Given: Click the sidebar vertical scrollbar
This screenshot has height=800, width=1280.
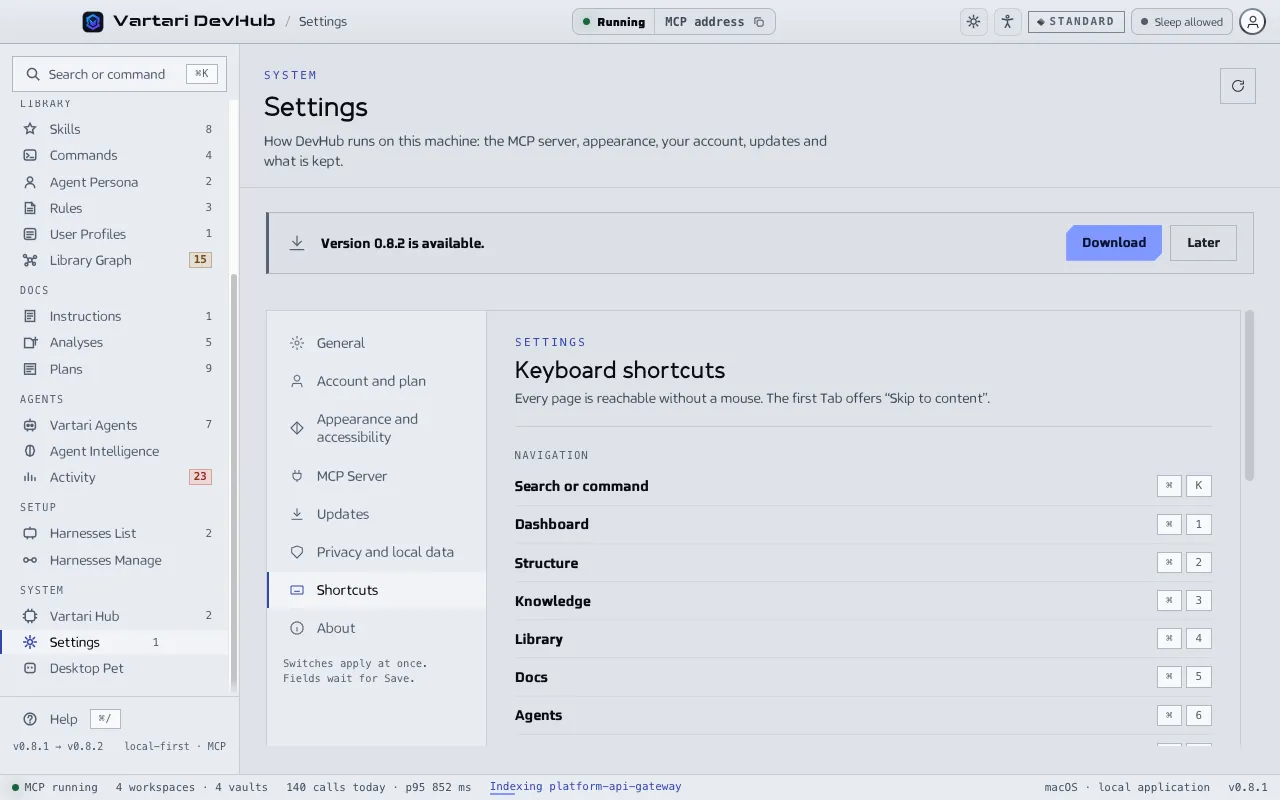Looking at the screenshot, I should click(234, 480).
